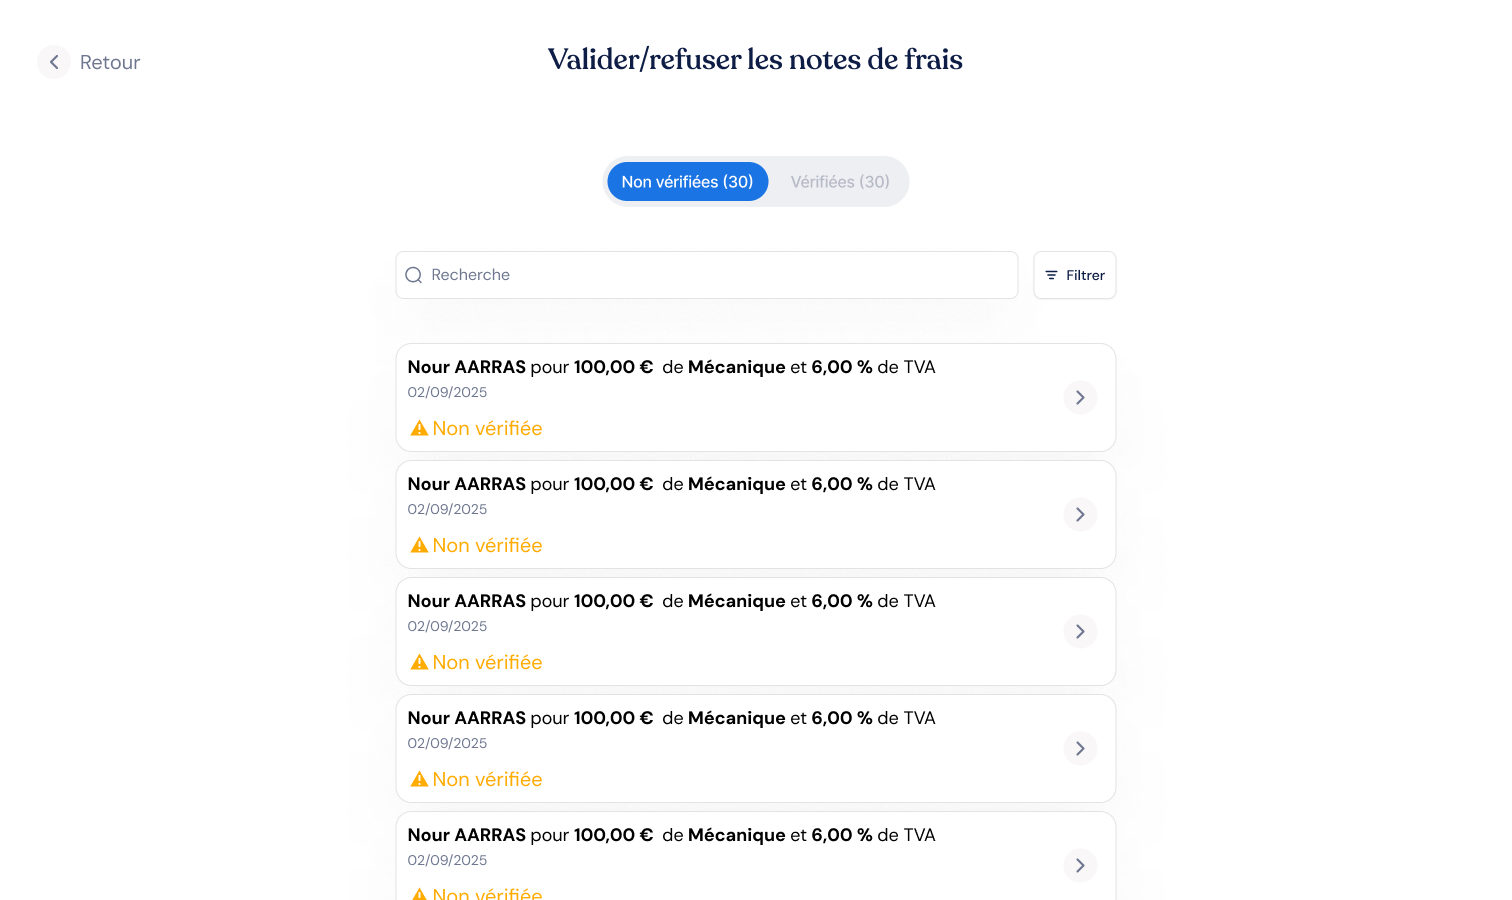Open first expense with its chevron arrow
Image resolution: width=1512 pixels, height=900 pixels.
pyautogui.click(x=1080, y=398)
